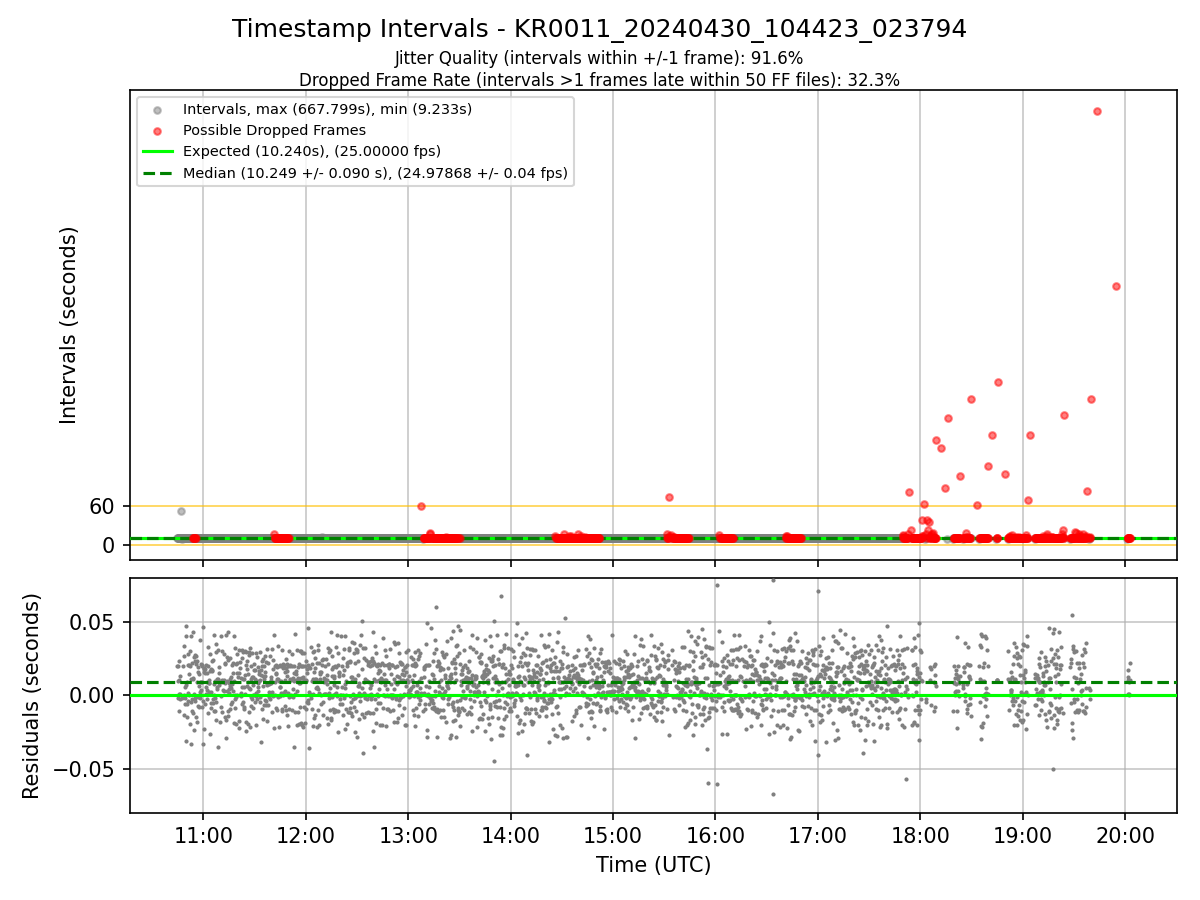Click the dashed green line sample for Median in the legend
This screenshot has width=1200, height=900.
pyautogui.click(x=157, y=173)
